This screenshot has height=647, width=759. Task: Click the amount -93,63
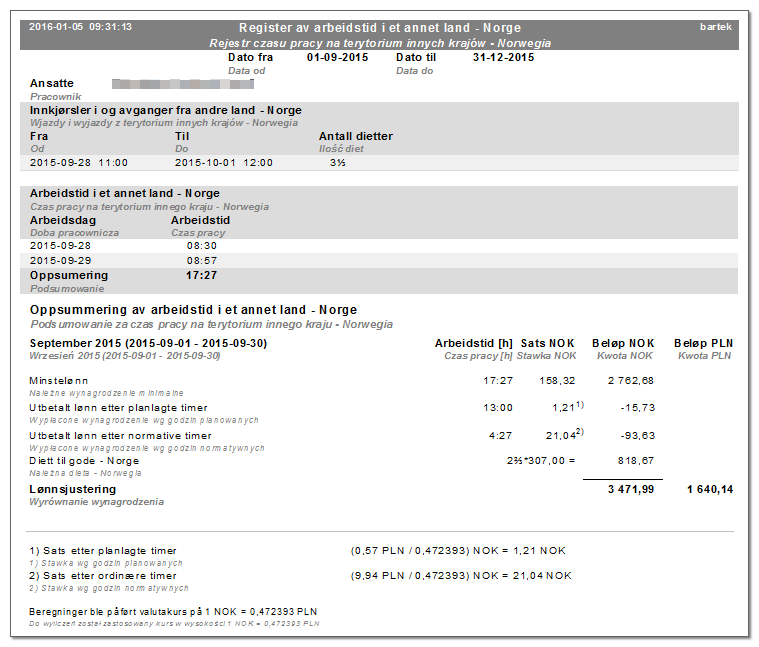(638, 436)
